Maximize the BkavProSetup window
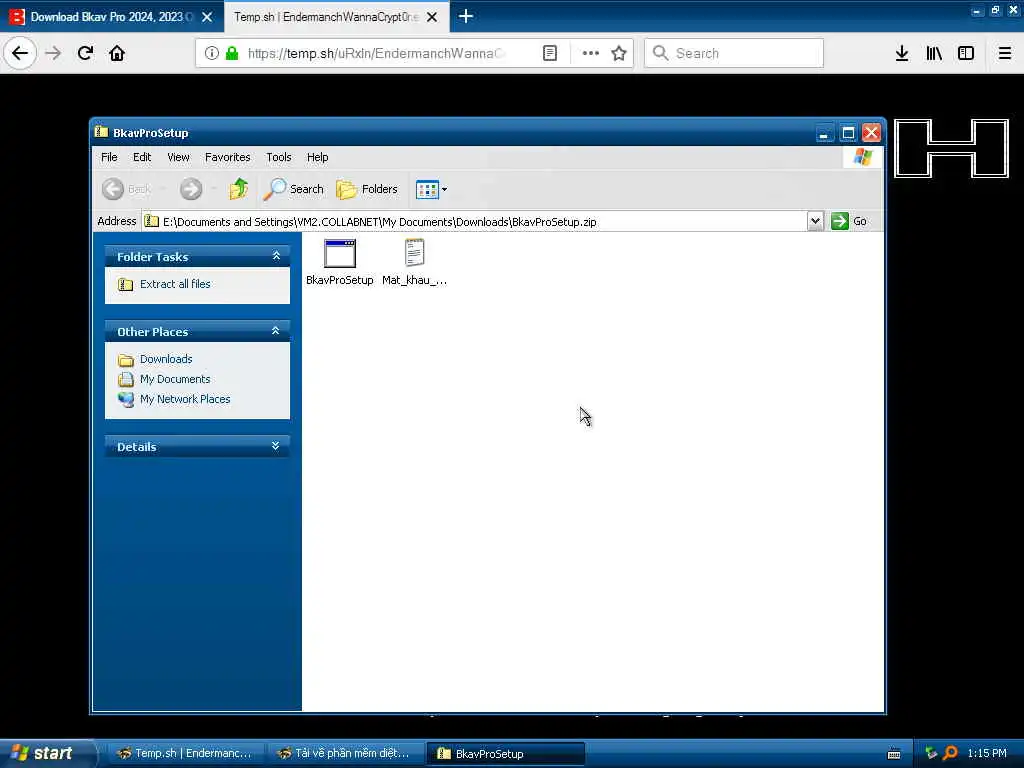Screen dimensions: 1024x768 click(848, 133)
